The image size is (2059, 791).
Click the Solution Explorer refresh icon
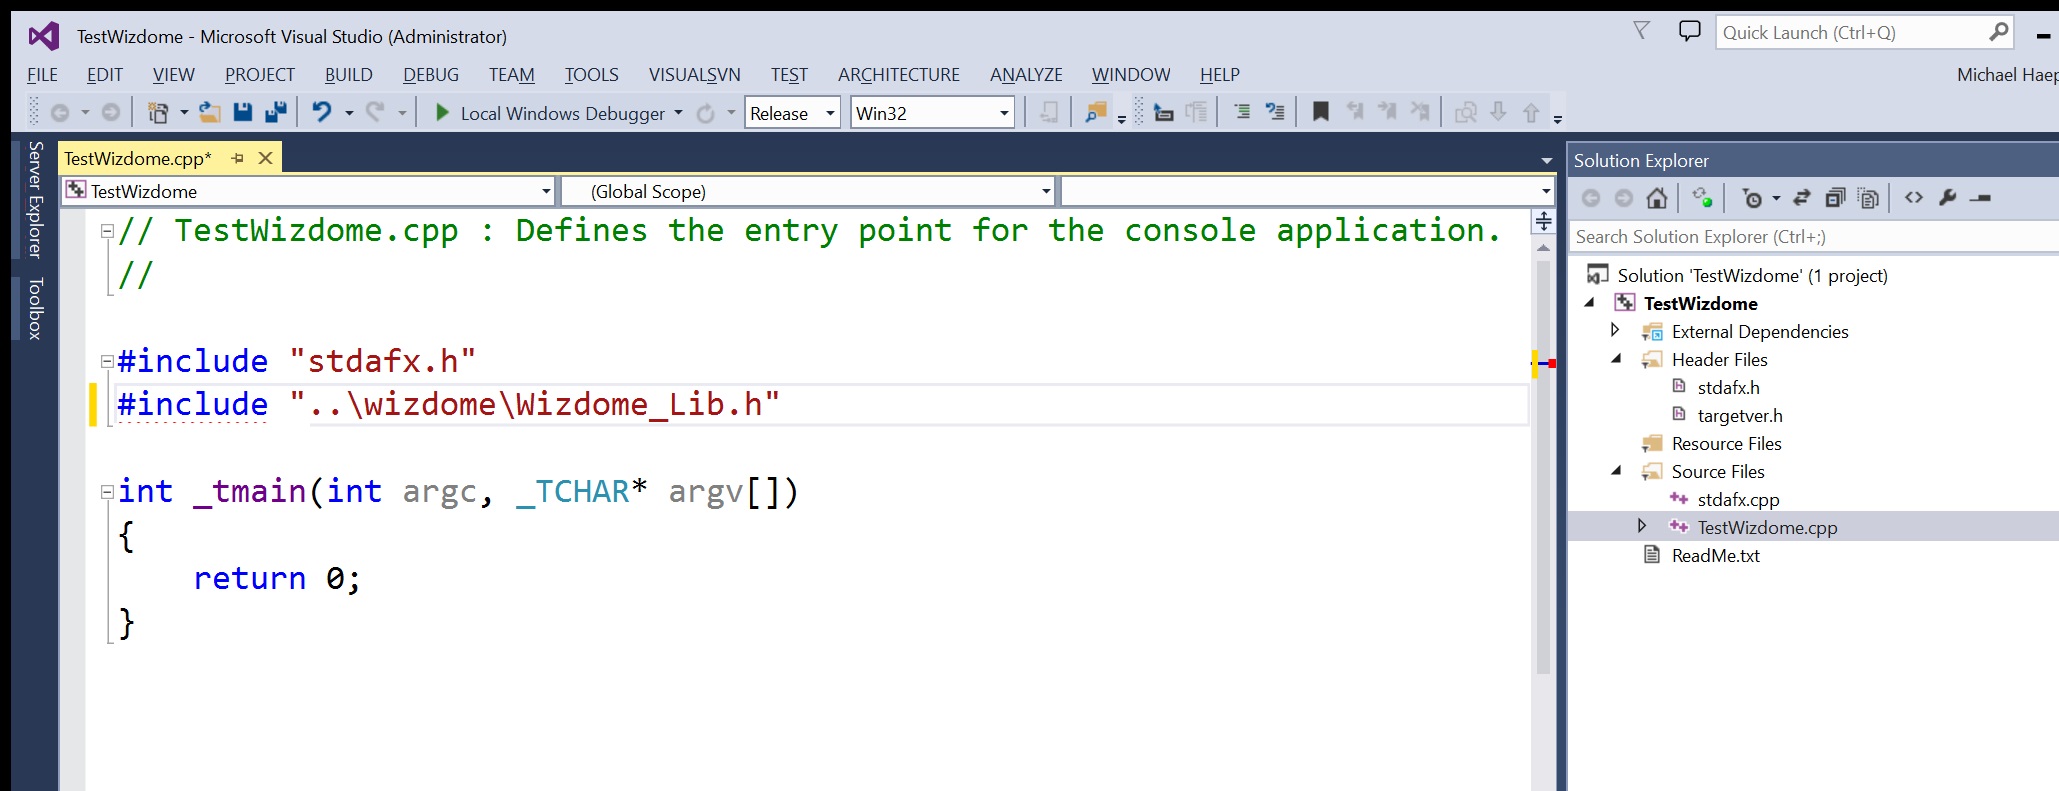tap(1702, 198)
